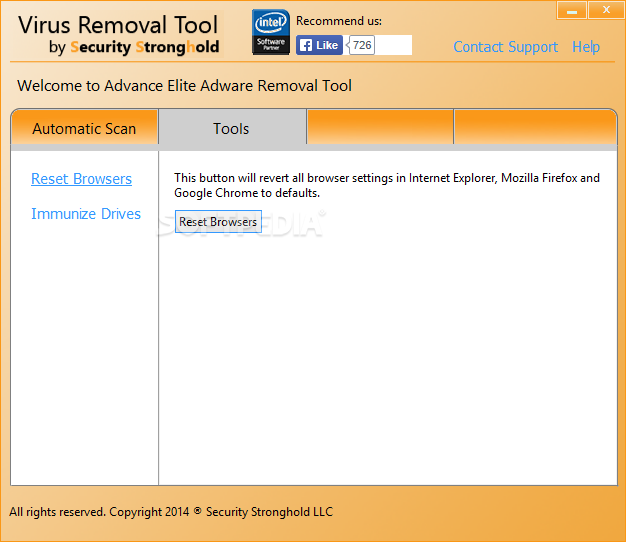The image size is (626, 542).
Task: Open the Contact Support link
Action: tap(505, 47)
